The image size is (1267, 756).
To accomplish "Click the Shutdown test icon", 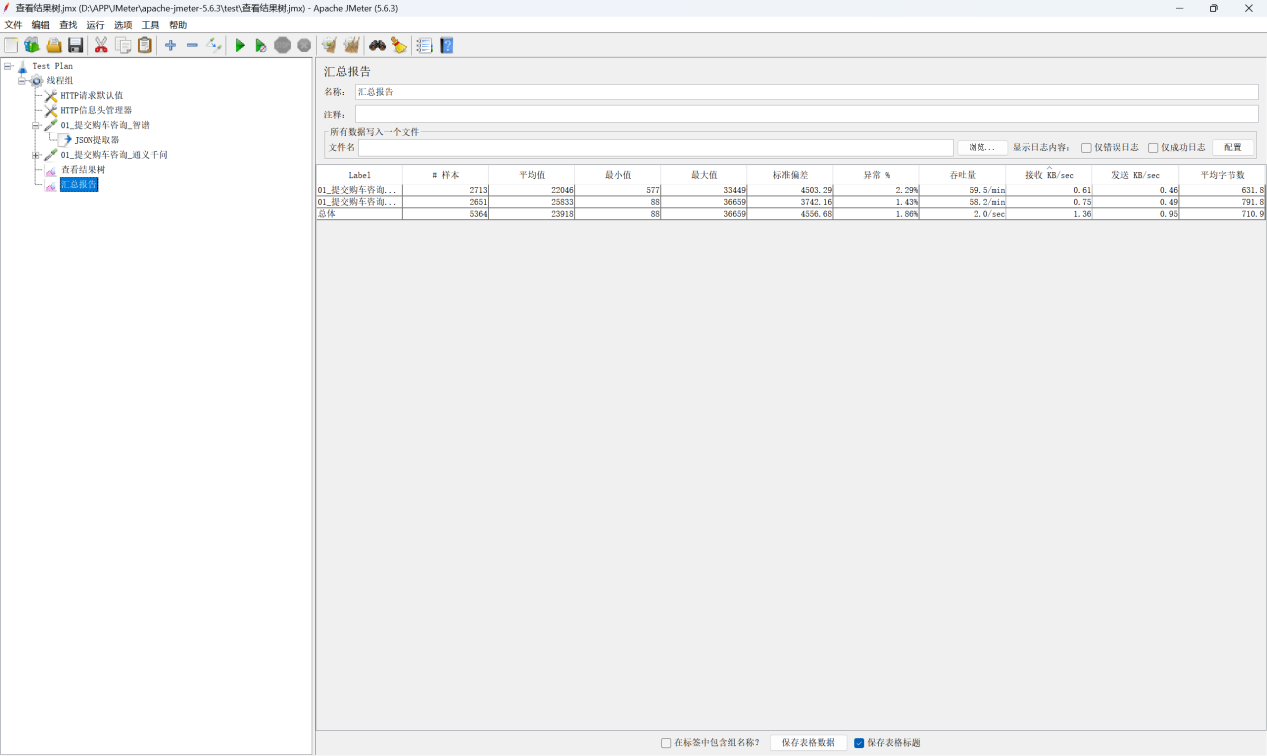I will [304, 45].
